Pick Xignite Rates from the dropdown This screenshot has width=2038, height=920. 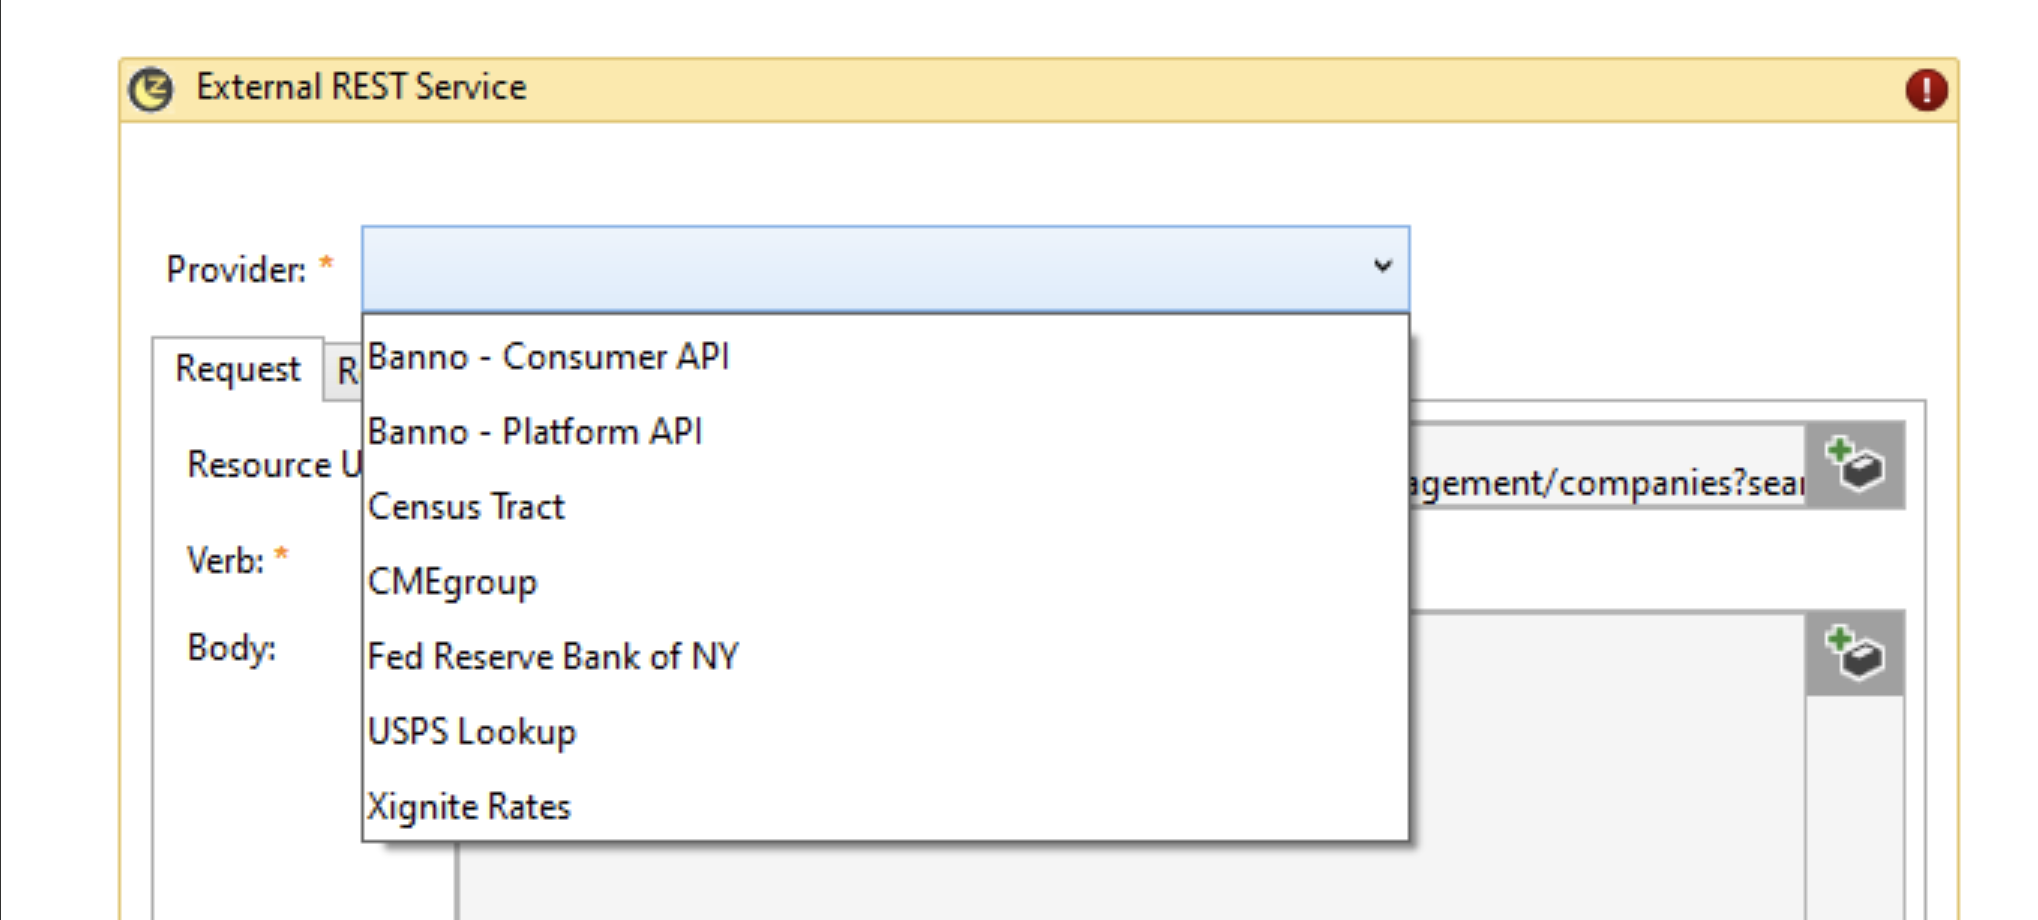coord(468,807)
